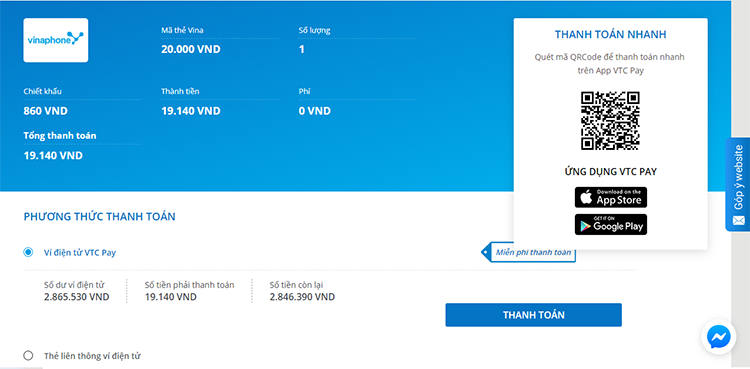Open Download on the App Store badge
750x369 pixels.
click(611, 197)
